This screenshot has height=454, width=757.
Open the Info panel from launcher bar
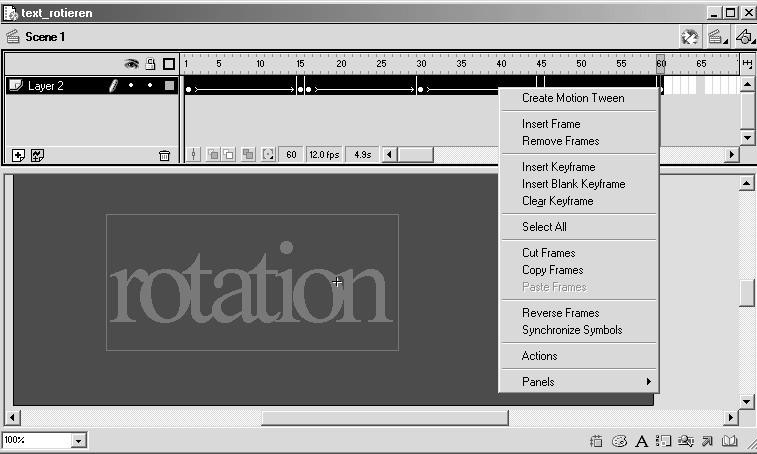click(x=596, y=440)
